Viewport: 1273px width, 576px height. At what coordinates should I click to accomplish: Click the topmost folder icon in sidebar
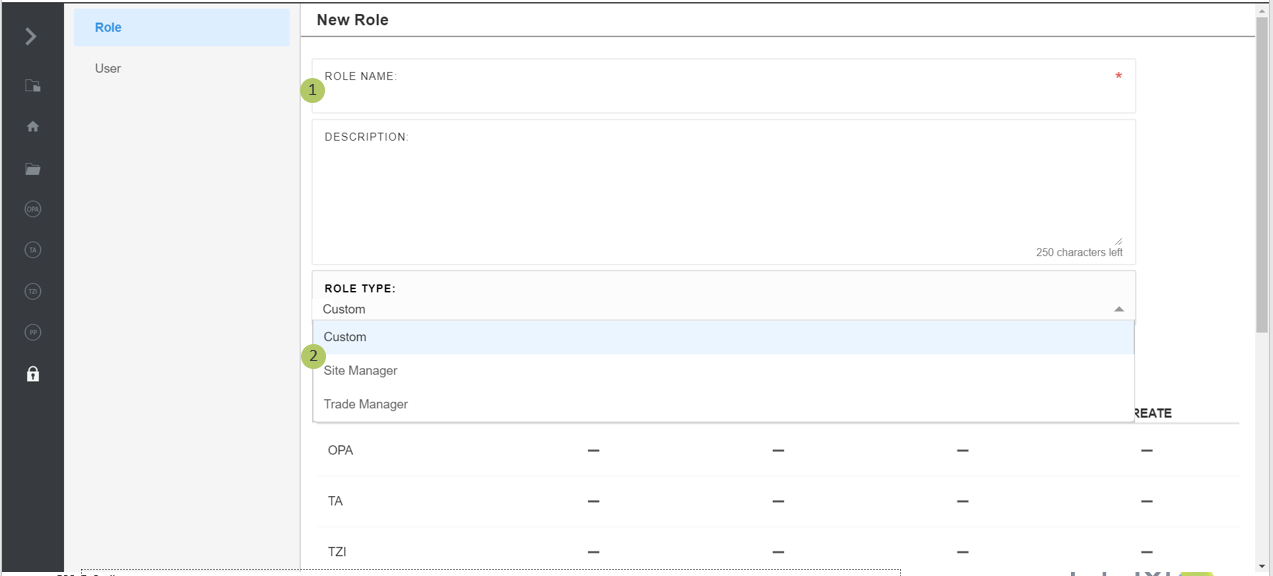point(33,86)
